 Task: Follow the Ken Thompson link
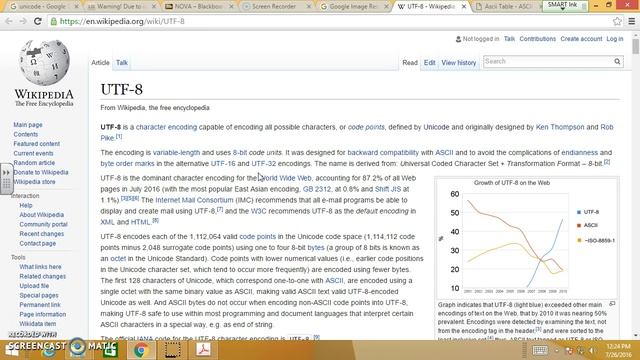coord(560,127)
